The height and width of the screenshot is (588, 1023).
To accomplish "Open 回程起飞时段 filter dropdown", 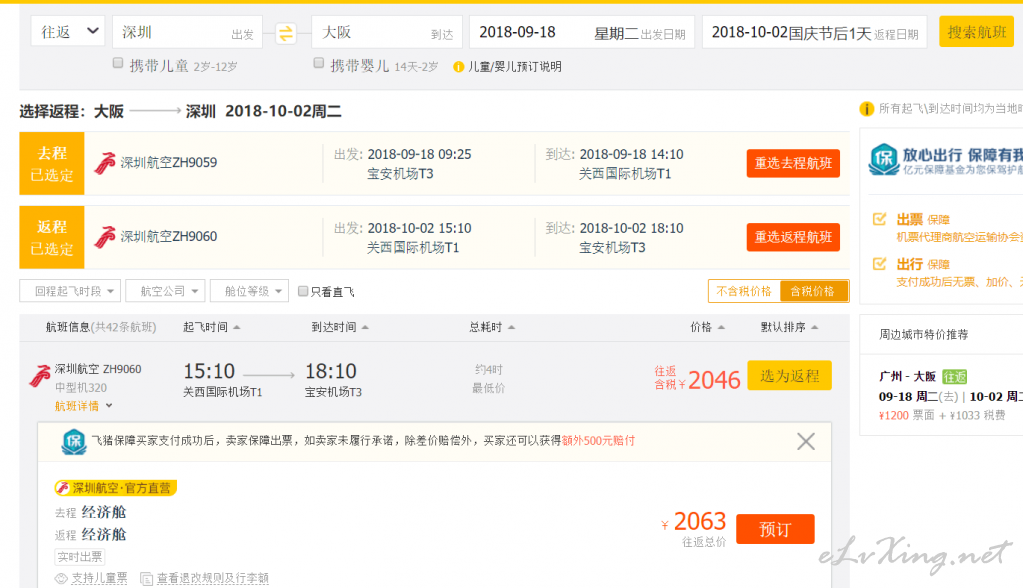I will [70, 291].
